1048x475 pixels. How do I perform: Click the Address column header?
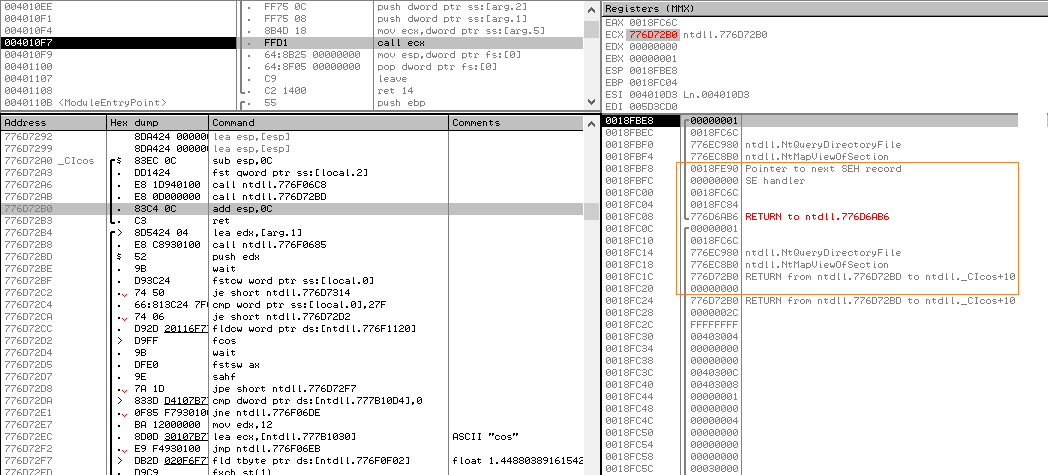coord(52,122)
